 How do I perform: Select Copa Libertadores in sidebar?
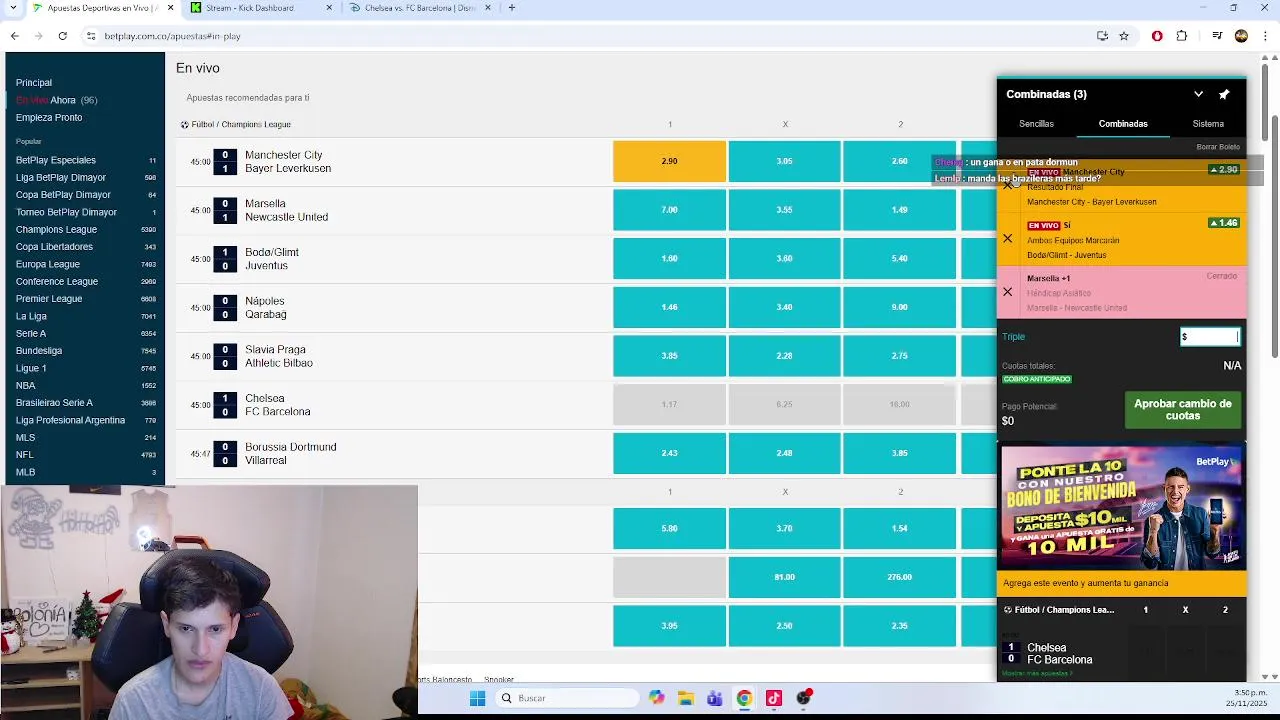(x=54, y=247)
